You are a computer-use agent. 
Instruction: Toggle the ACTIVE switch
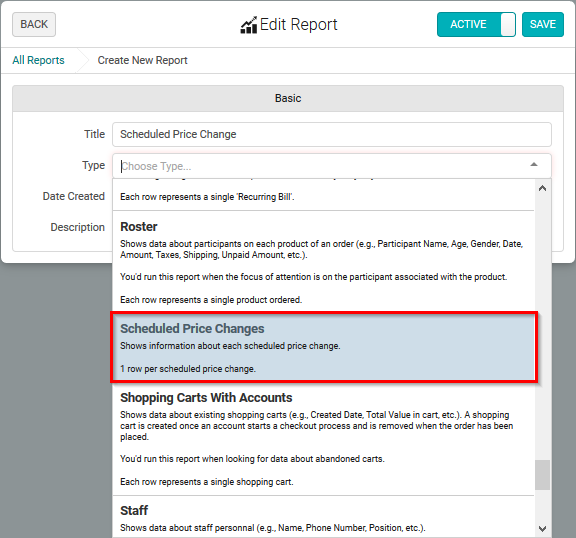(476, 24)
